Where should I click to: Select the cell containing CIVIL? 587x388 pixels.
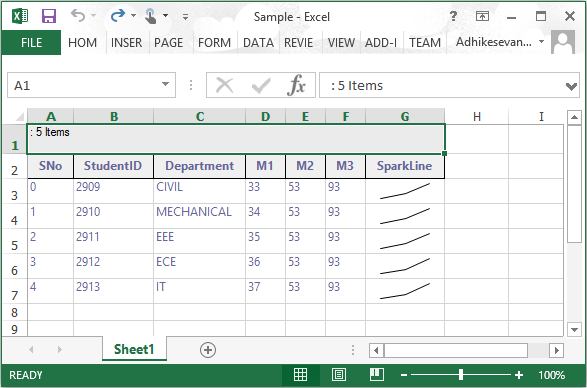(x=200, y=191)
